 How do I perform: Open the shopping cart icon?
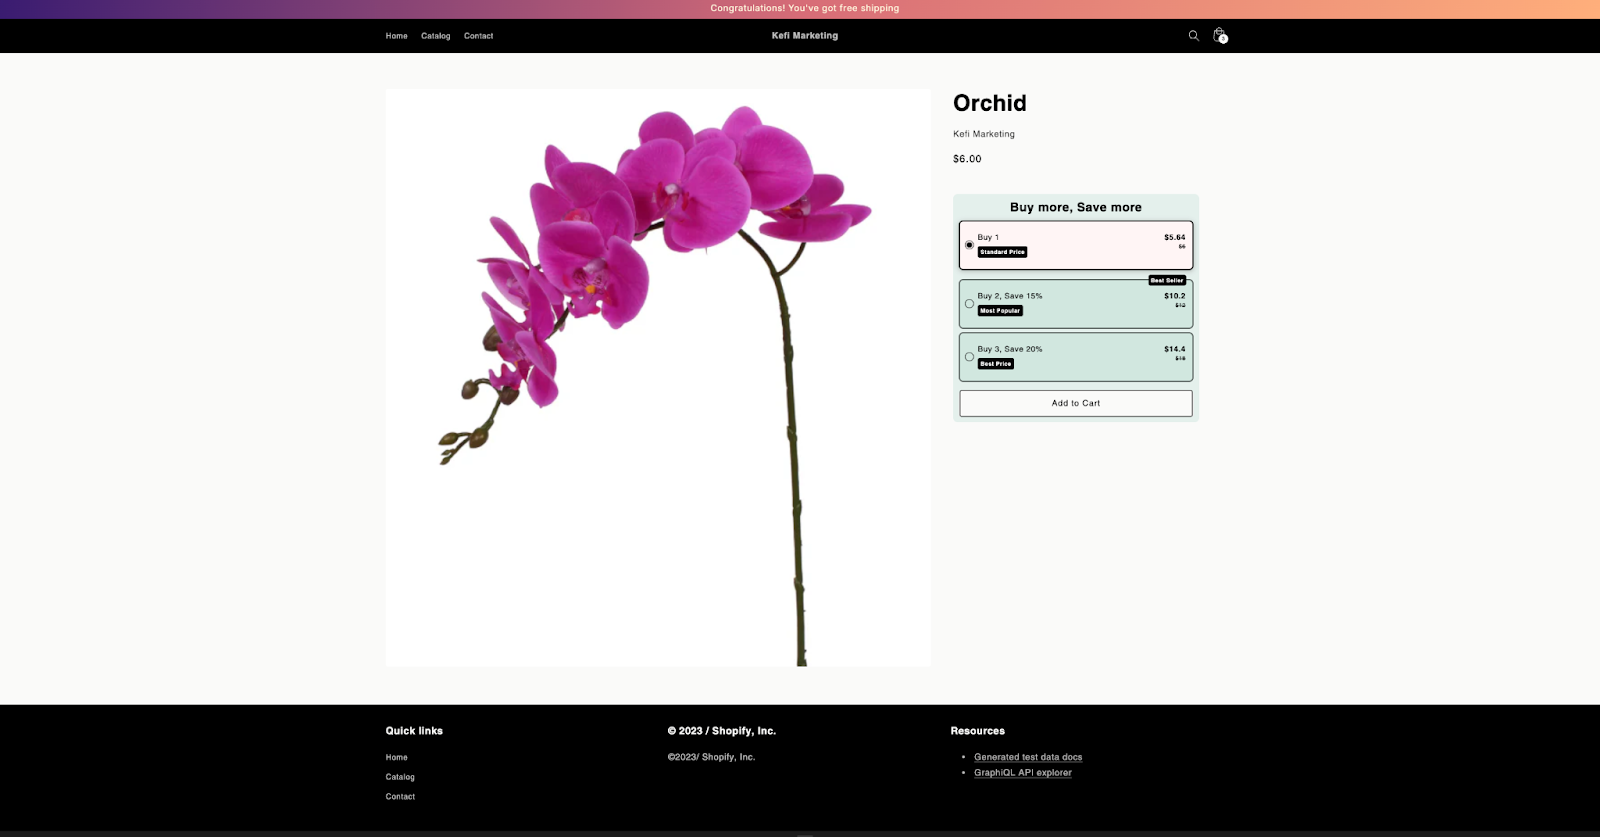click(1219, 36)
